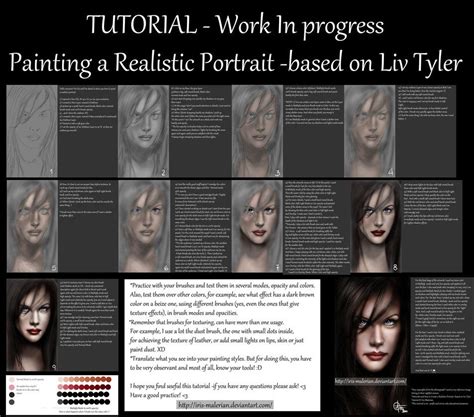Pick the large pink swatch at left

[12, 387]
